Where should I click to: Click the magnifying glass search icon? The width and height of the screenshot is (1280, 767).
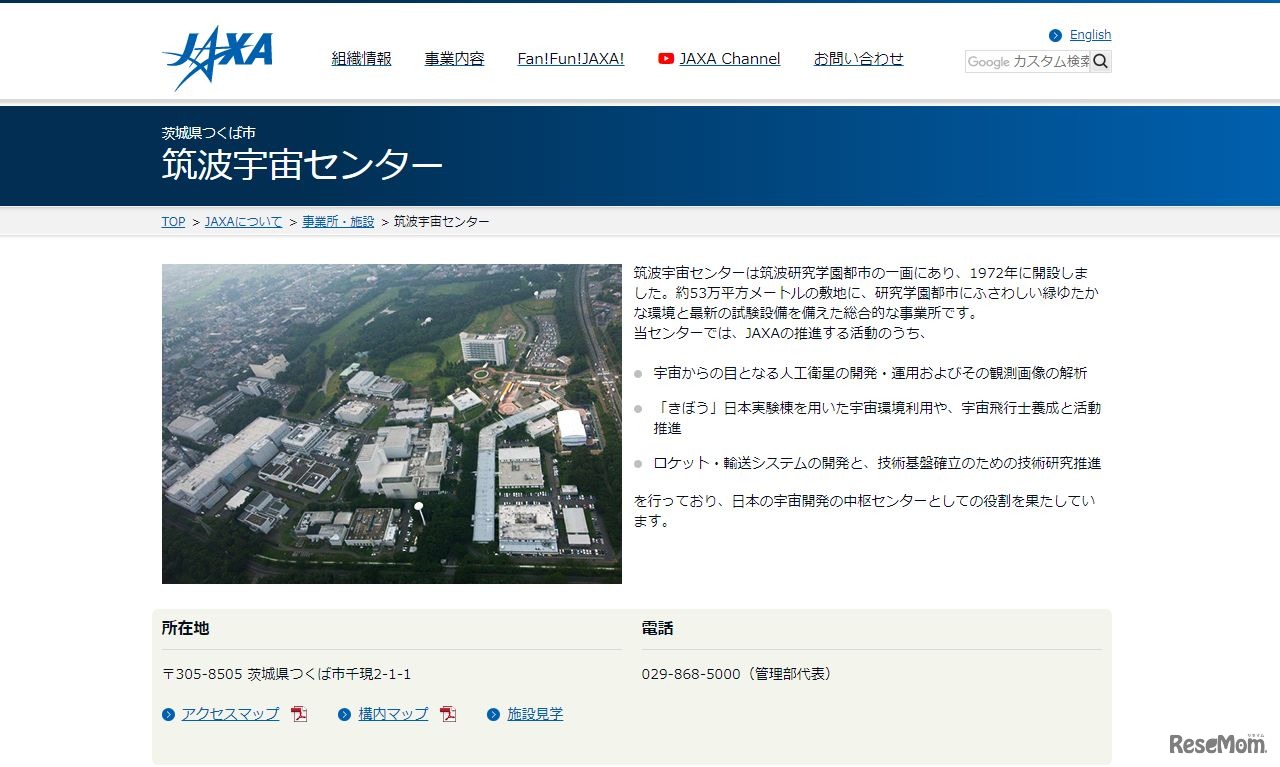click(x=1100, y=61)
